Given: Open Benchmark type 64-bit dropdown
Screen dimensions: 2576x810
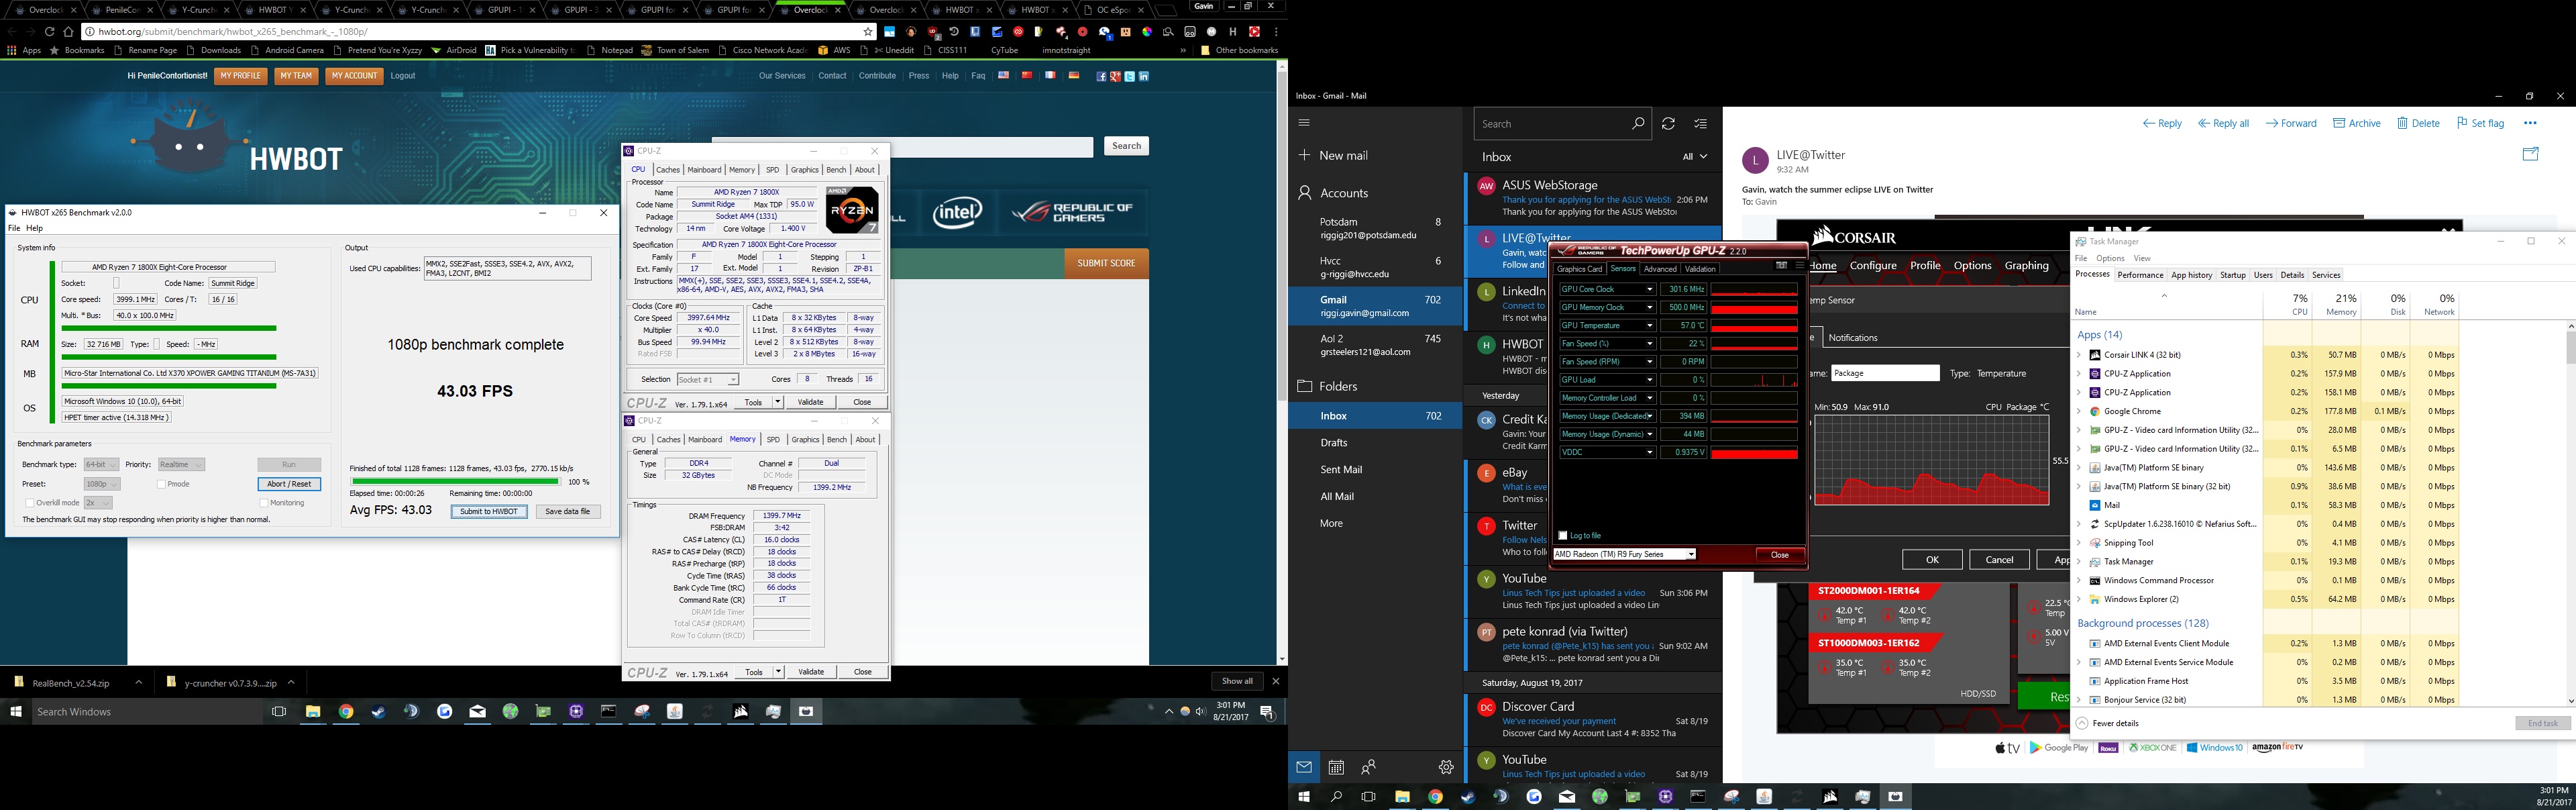Looking at the screenshot, I should 101,465.
